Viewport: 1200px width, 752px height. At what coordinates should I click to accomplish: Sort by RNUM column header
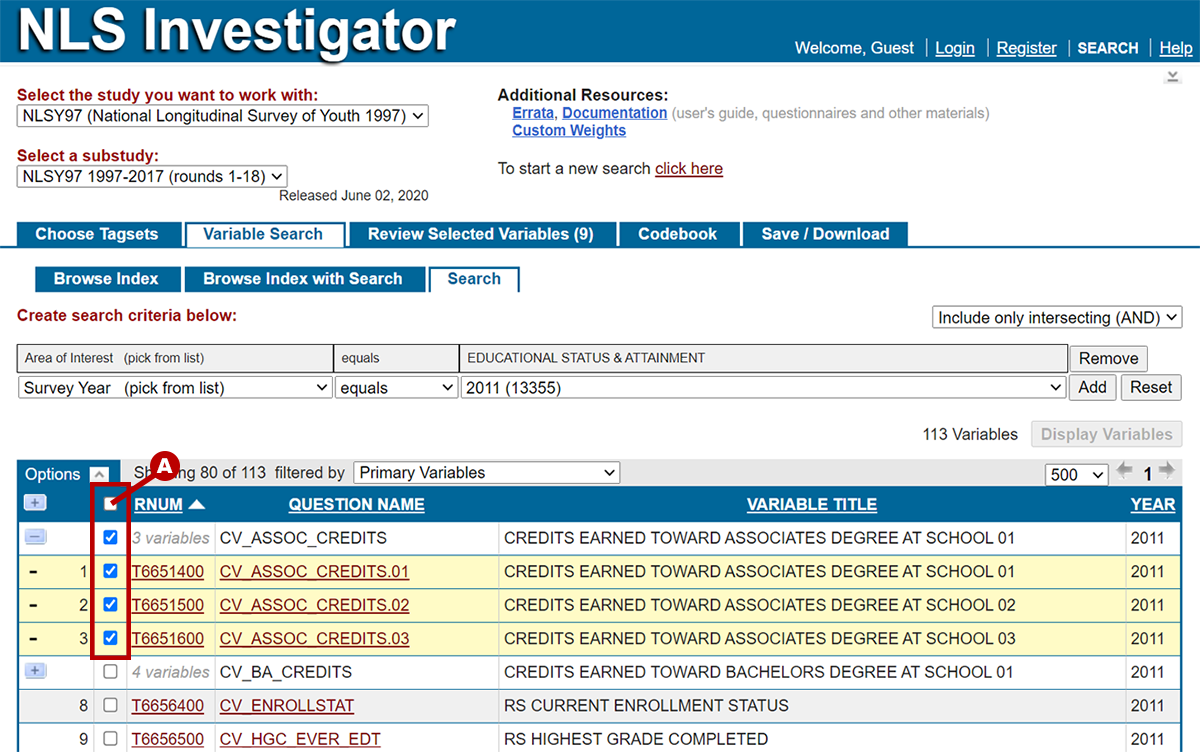[x=158, y=505]
